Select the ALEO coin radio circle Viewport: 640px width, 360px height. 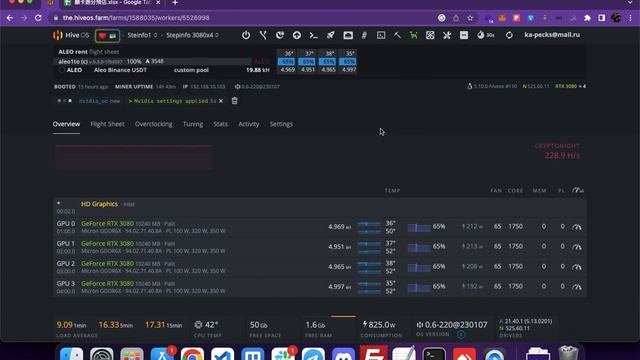click(62, 70)
